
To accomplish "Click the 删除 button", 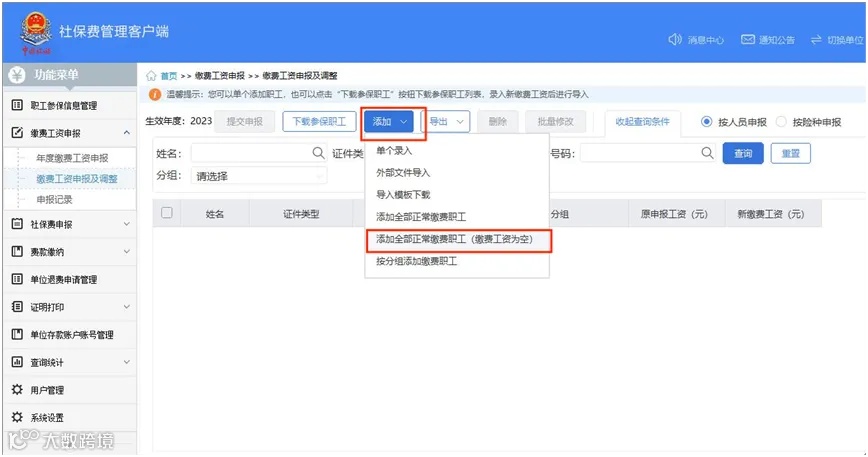I will click(498, 122).
